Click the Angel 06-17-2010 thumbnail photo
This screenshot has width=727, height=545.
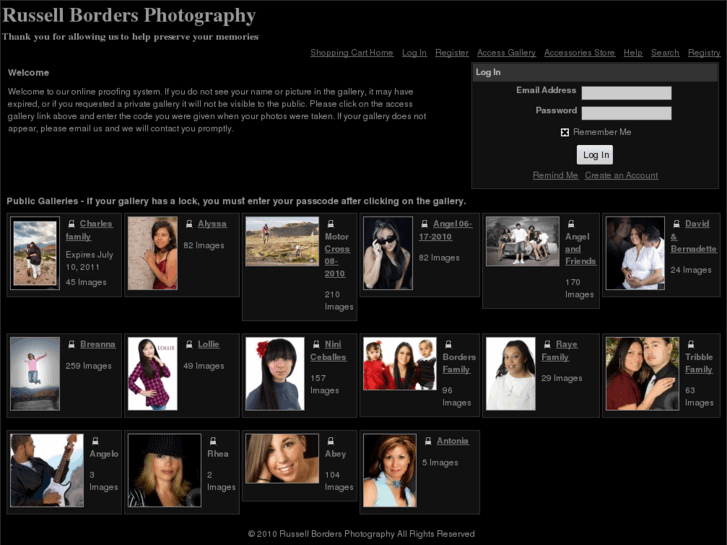(388, 253)
